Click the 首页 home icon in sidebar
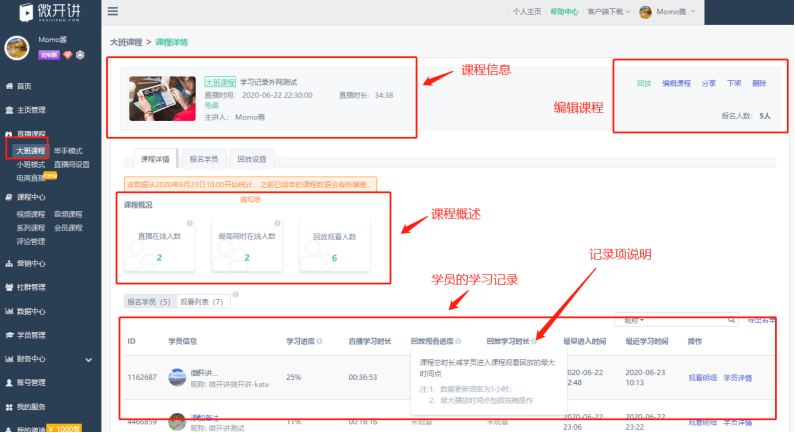The height and width of the screenshot is (433, 795). click(10, 86)
